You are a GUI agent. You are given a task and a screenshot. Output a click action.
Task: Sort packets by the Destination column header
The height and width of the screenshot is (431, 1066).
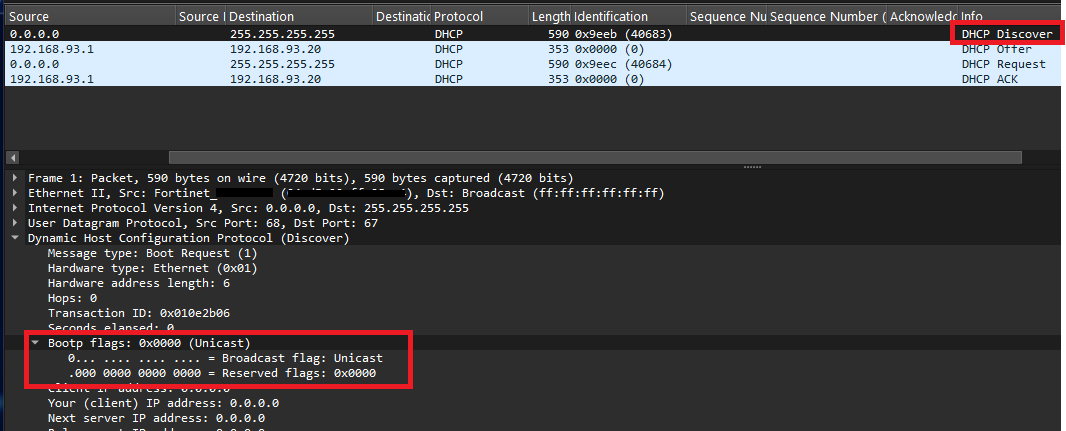click(x=300, y=16)
